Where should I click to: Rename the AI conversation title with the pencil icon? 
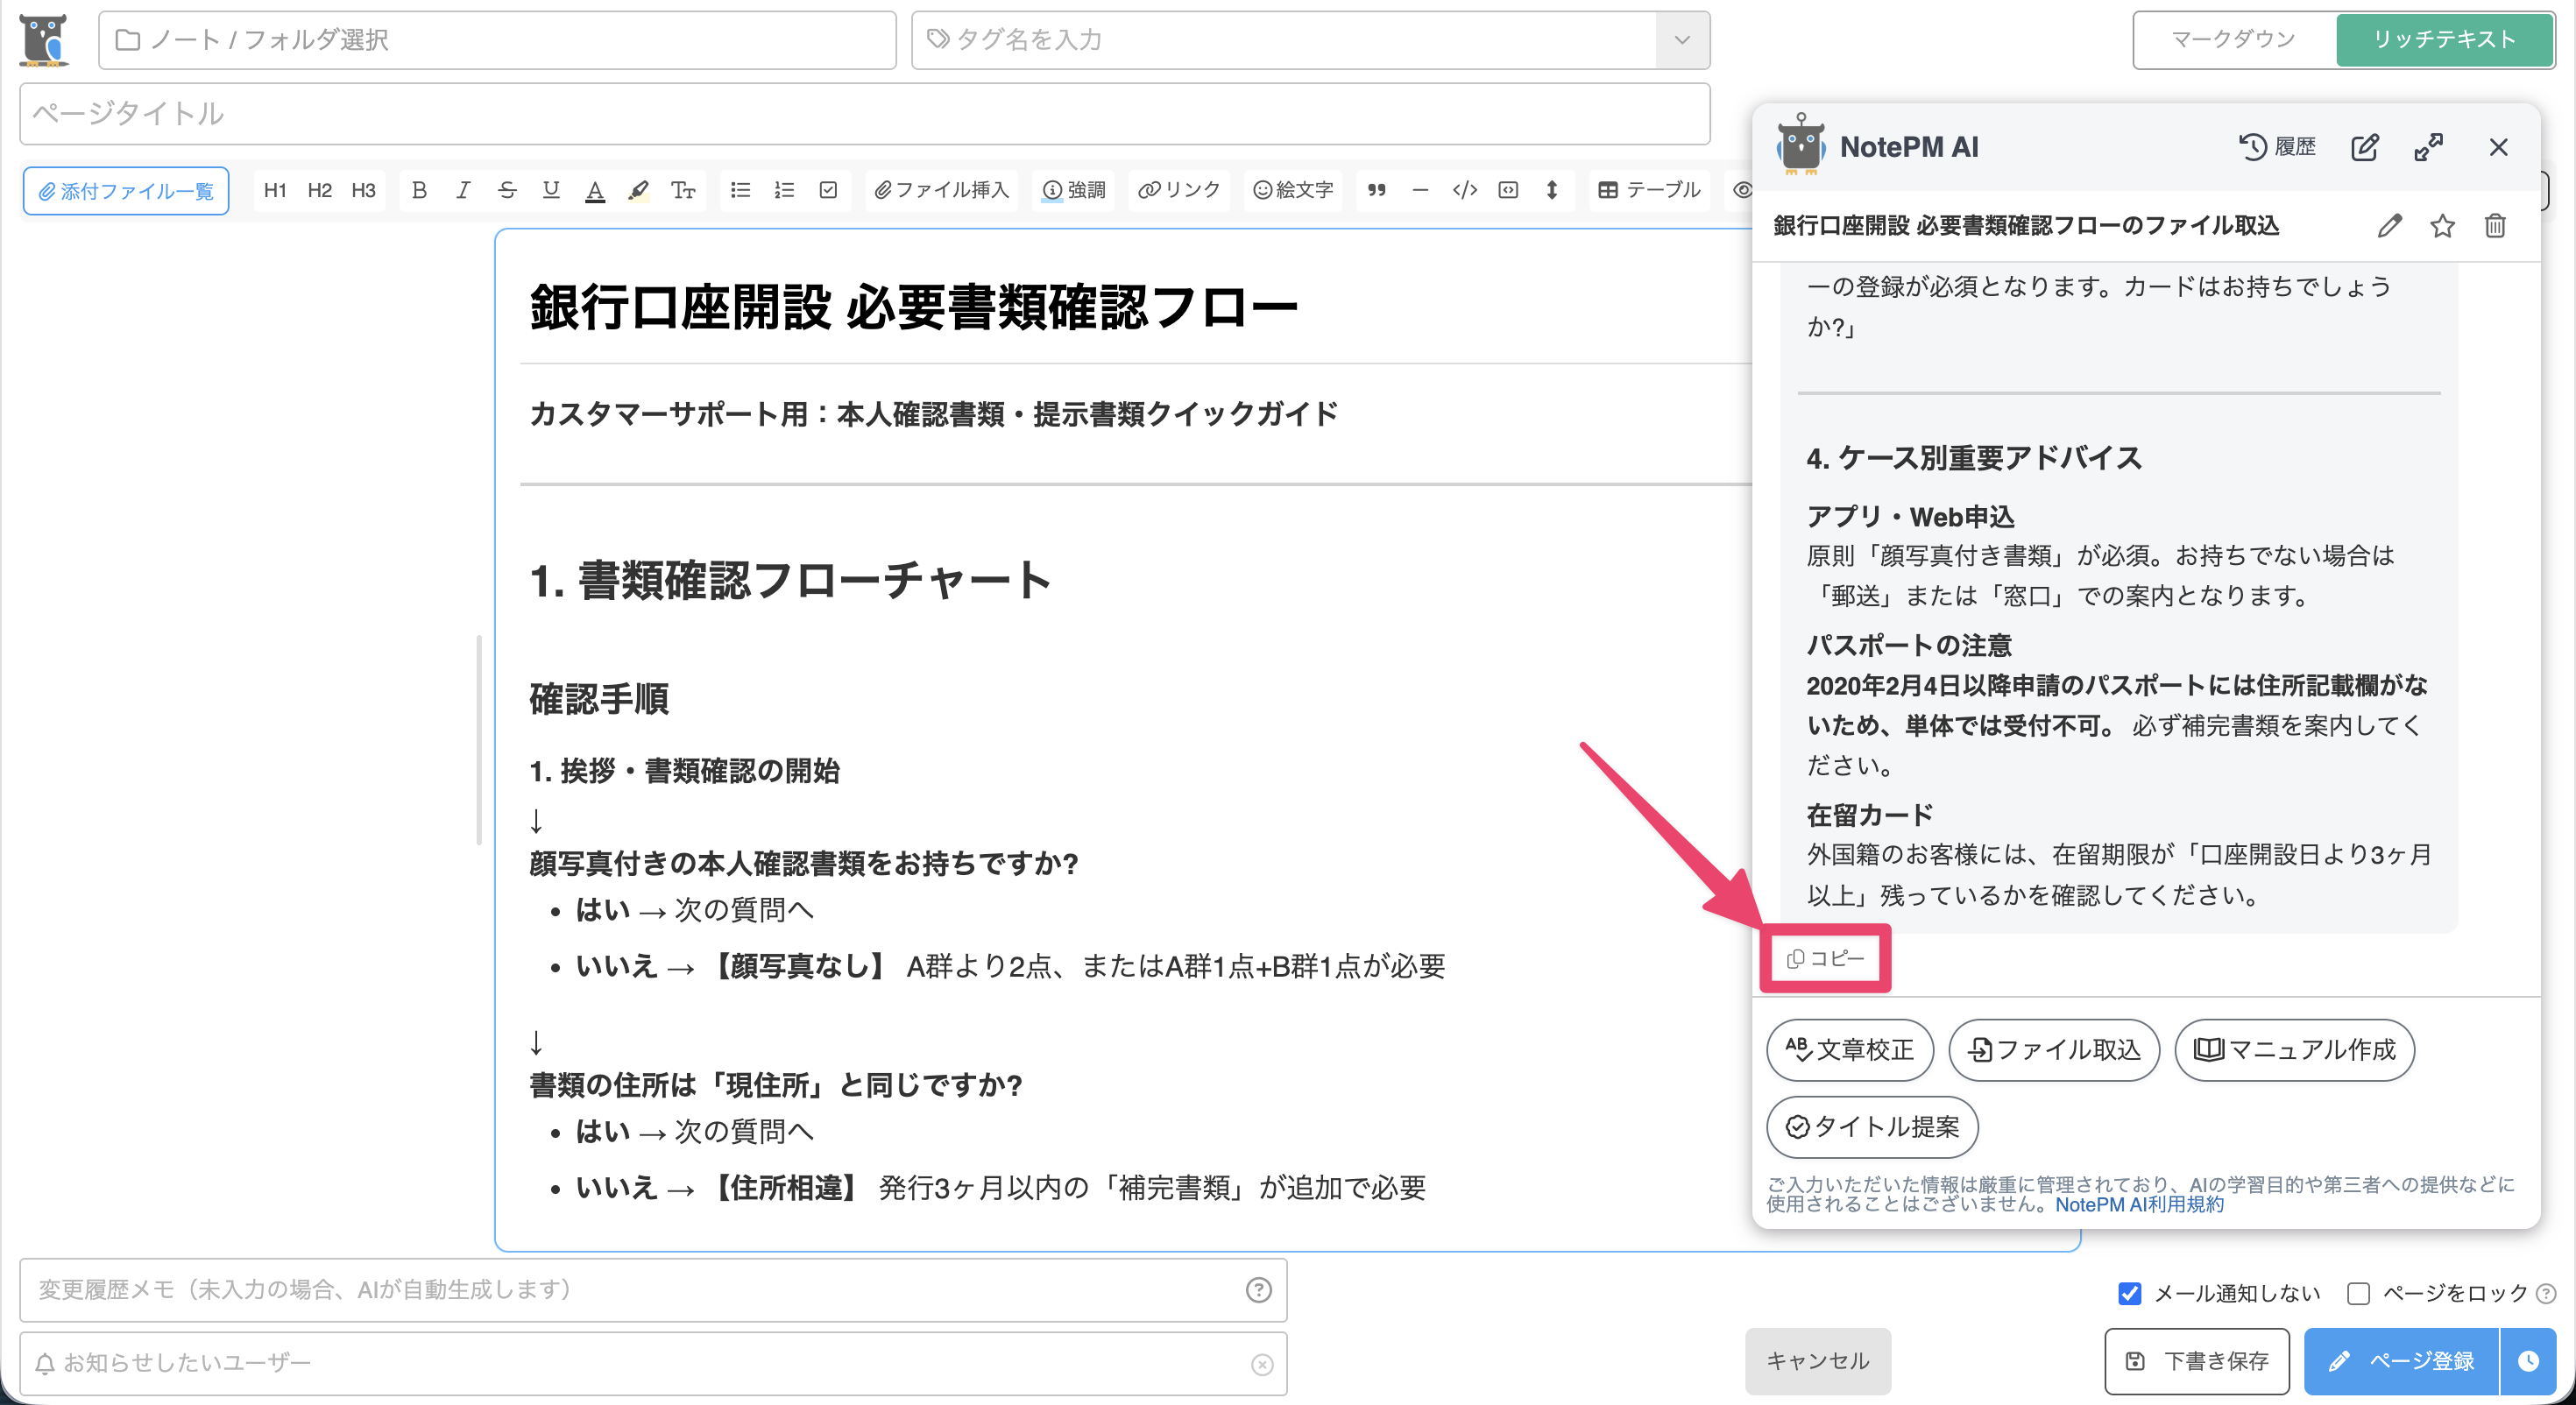point(2389,226)
